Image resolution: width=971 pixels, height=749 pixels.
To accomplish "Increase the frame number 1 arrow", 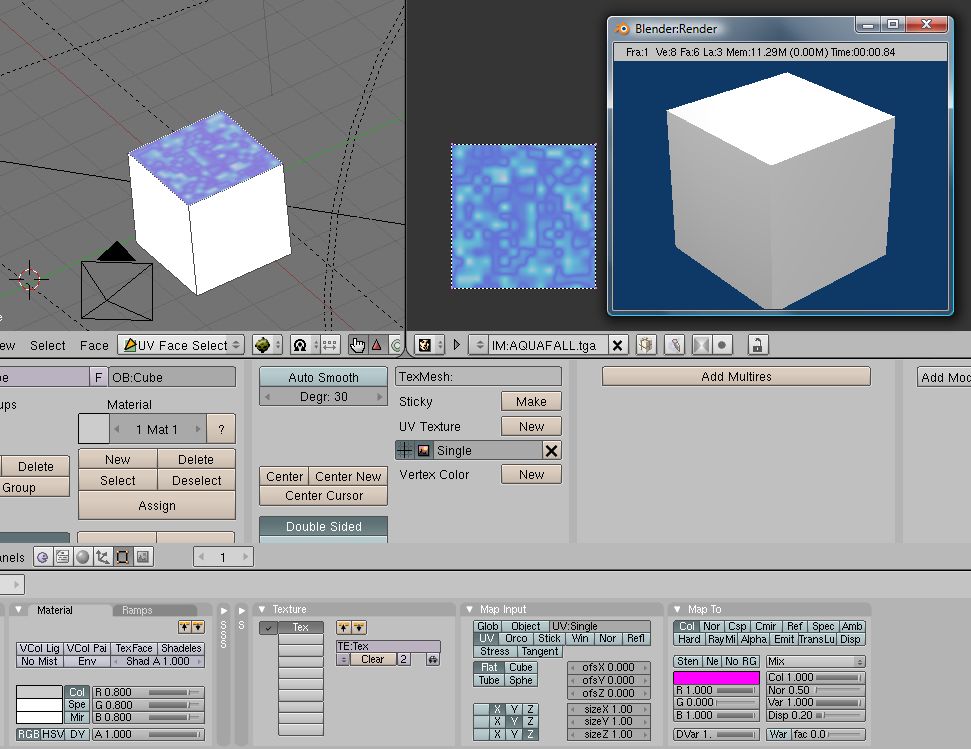I will click(x=245, y=557).
